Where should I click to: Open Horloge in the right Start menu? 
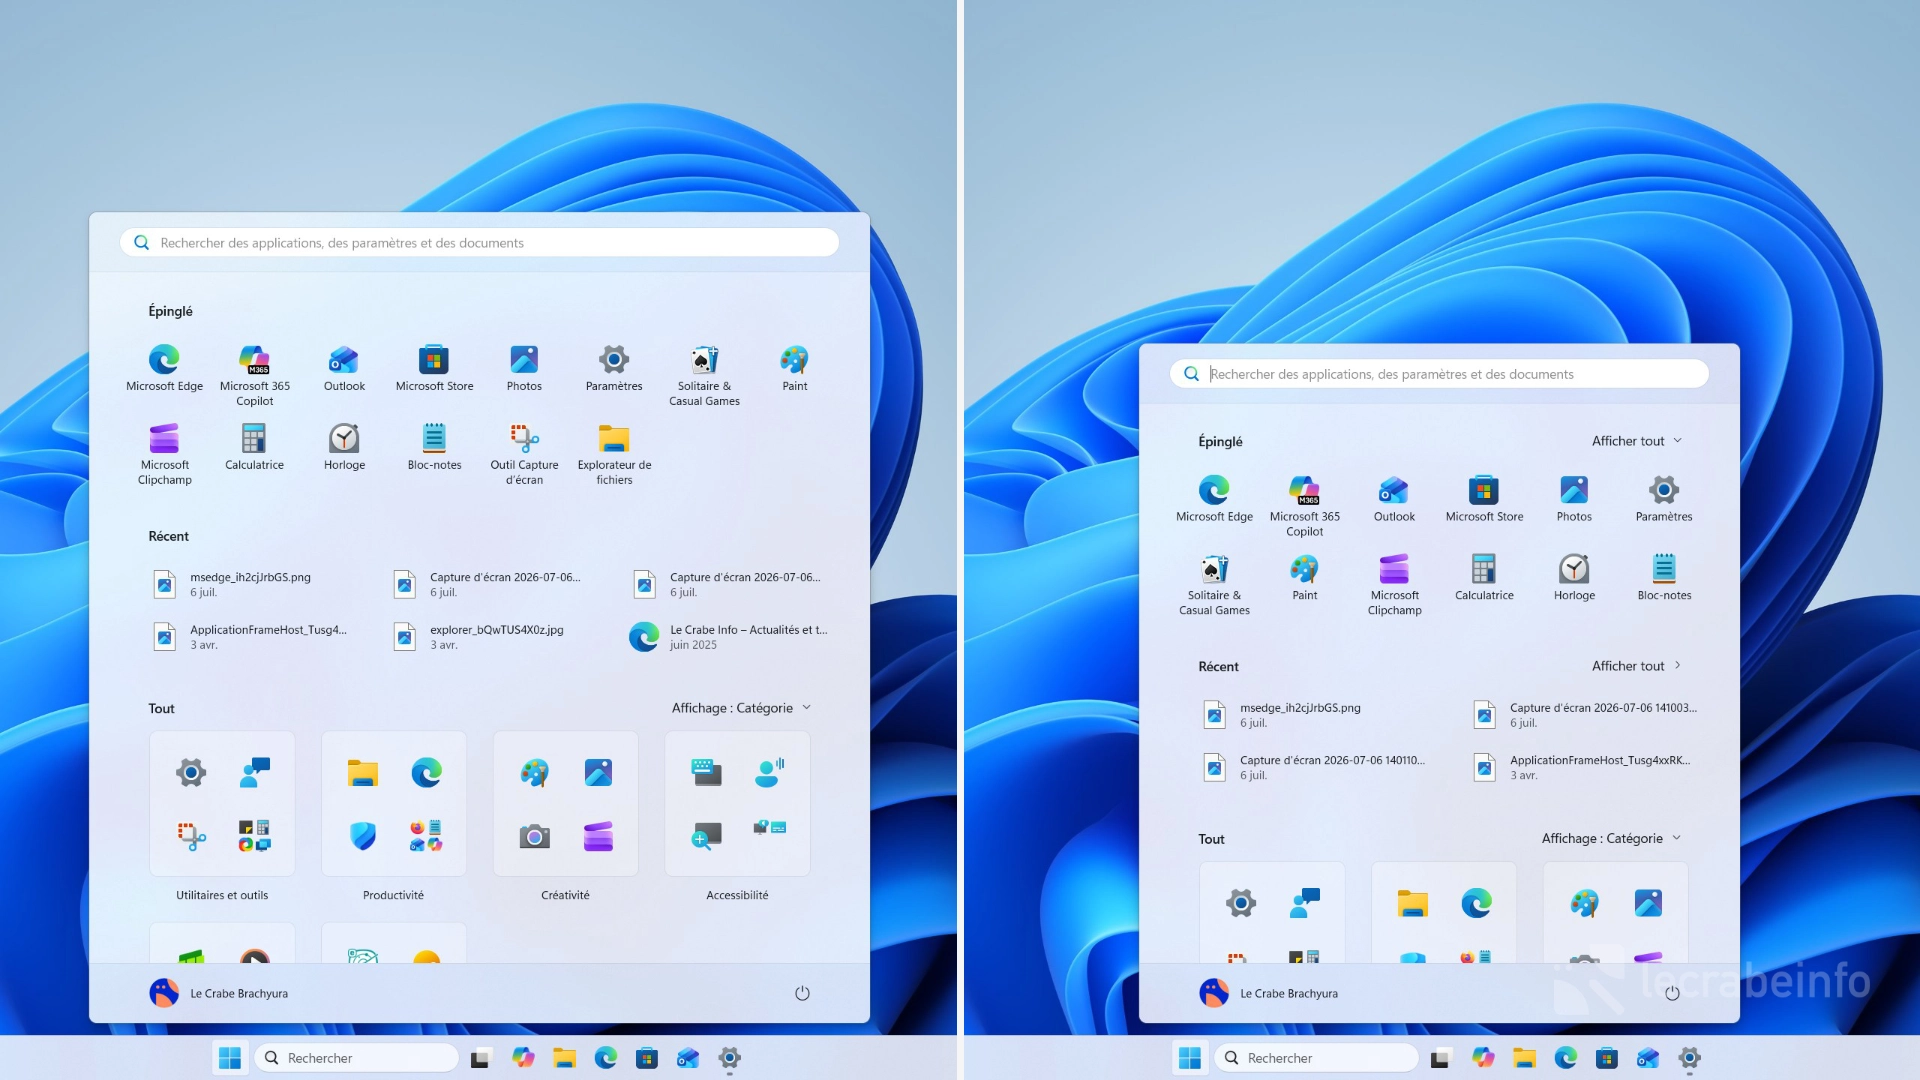click(x=1574, y=577)
